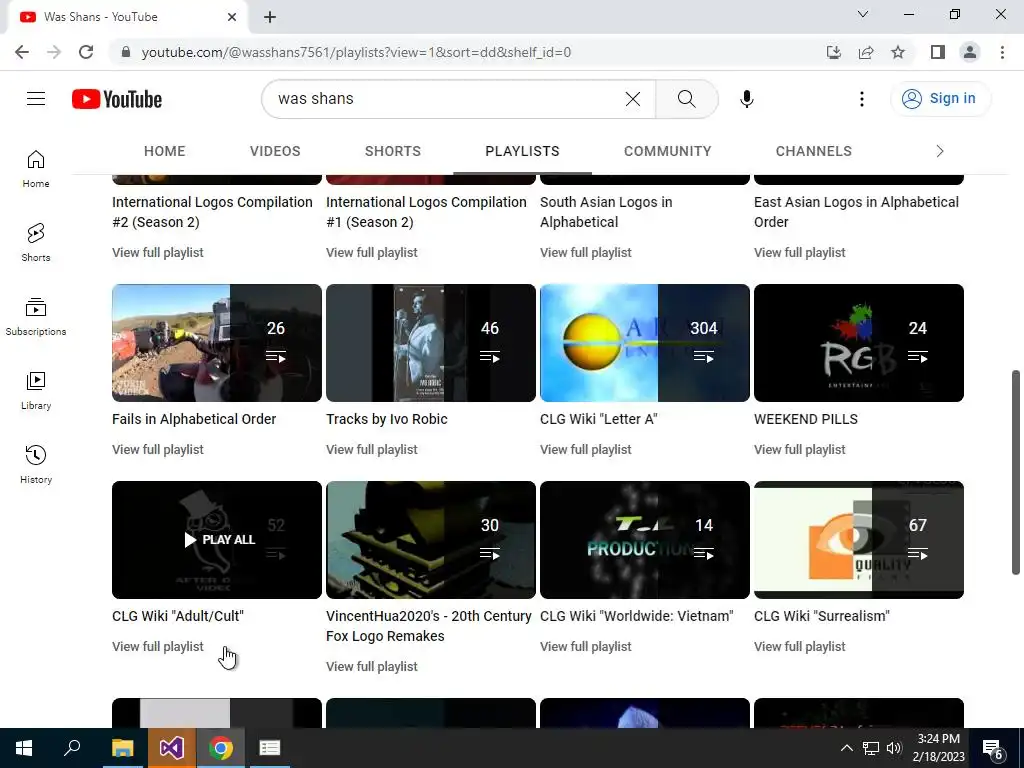Image resolution: width=1024 pixels, height=768 pixels.
Task: Open the Chrome profile icon
Action: pyautogui.click(x=970, y=52)
